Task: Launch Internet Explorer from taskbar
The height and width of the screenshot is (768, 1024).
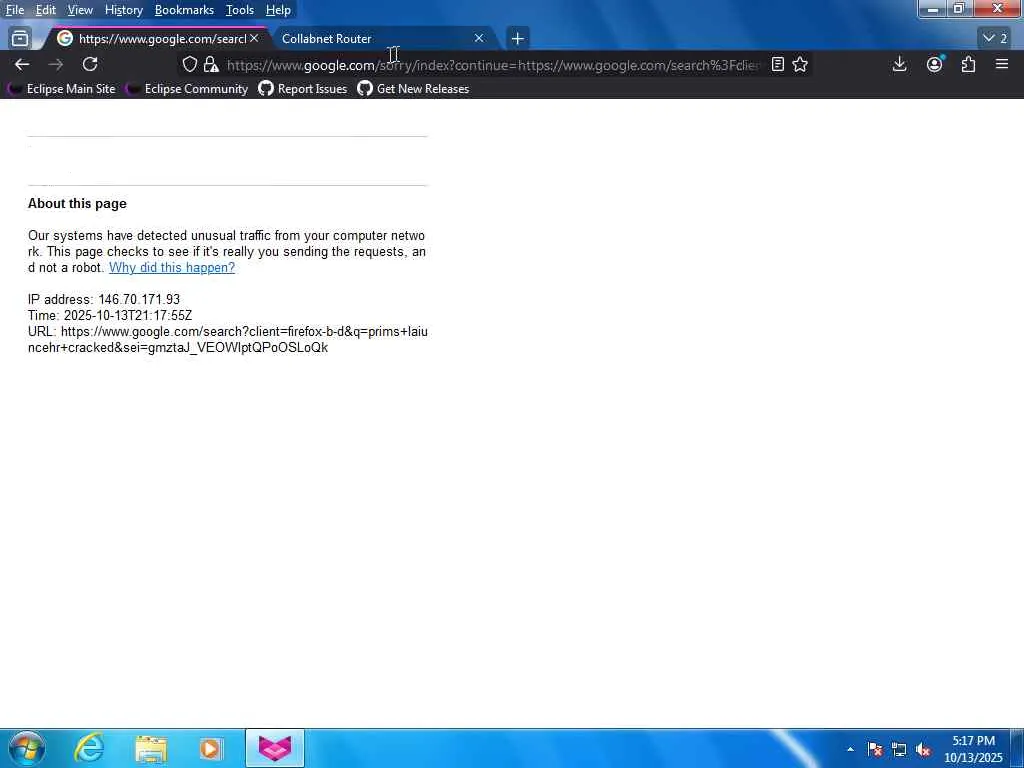Action: (89, 748)
